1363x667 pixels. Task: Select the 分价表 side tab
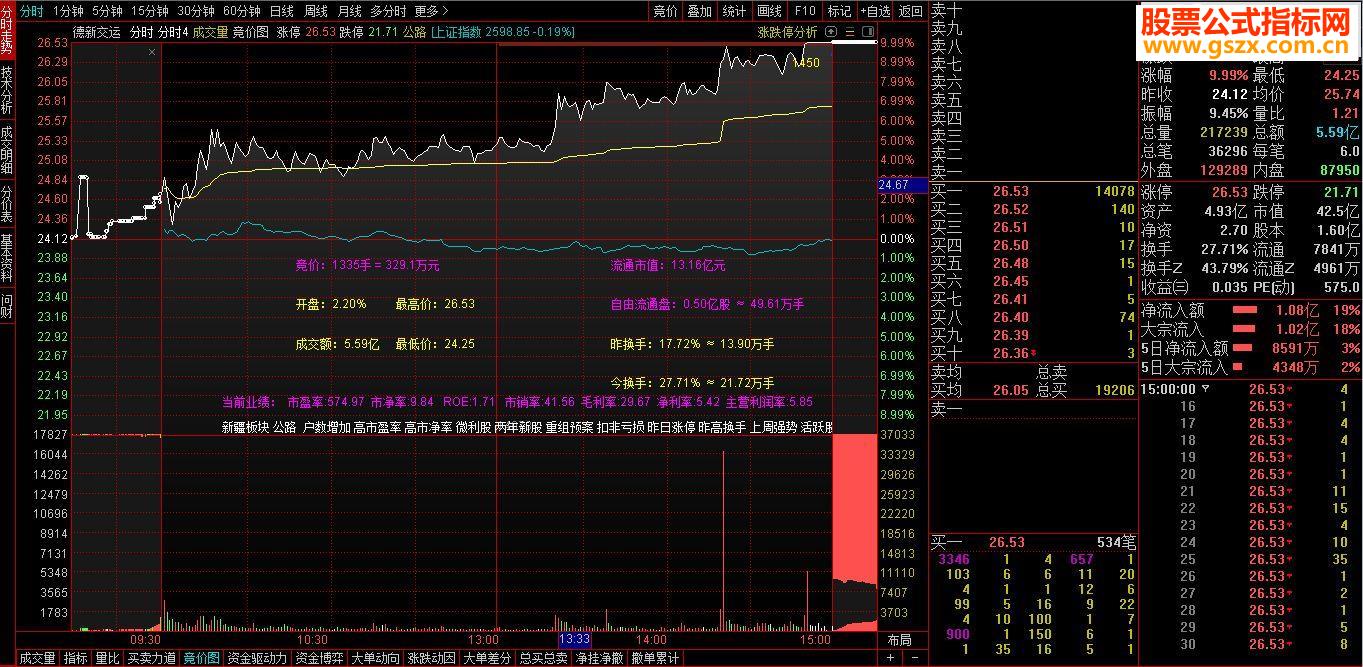7,203
